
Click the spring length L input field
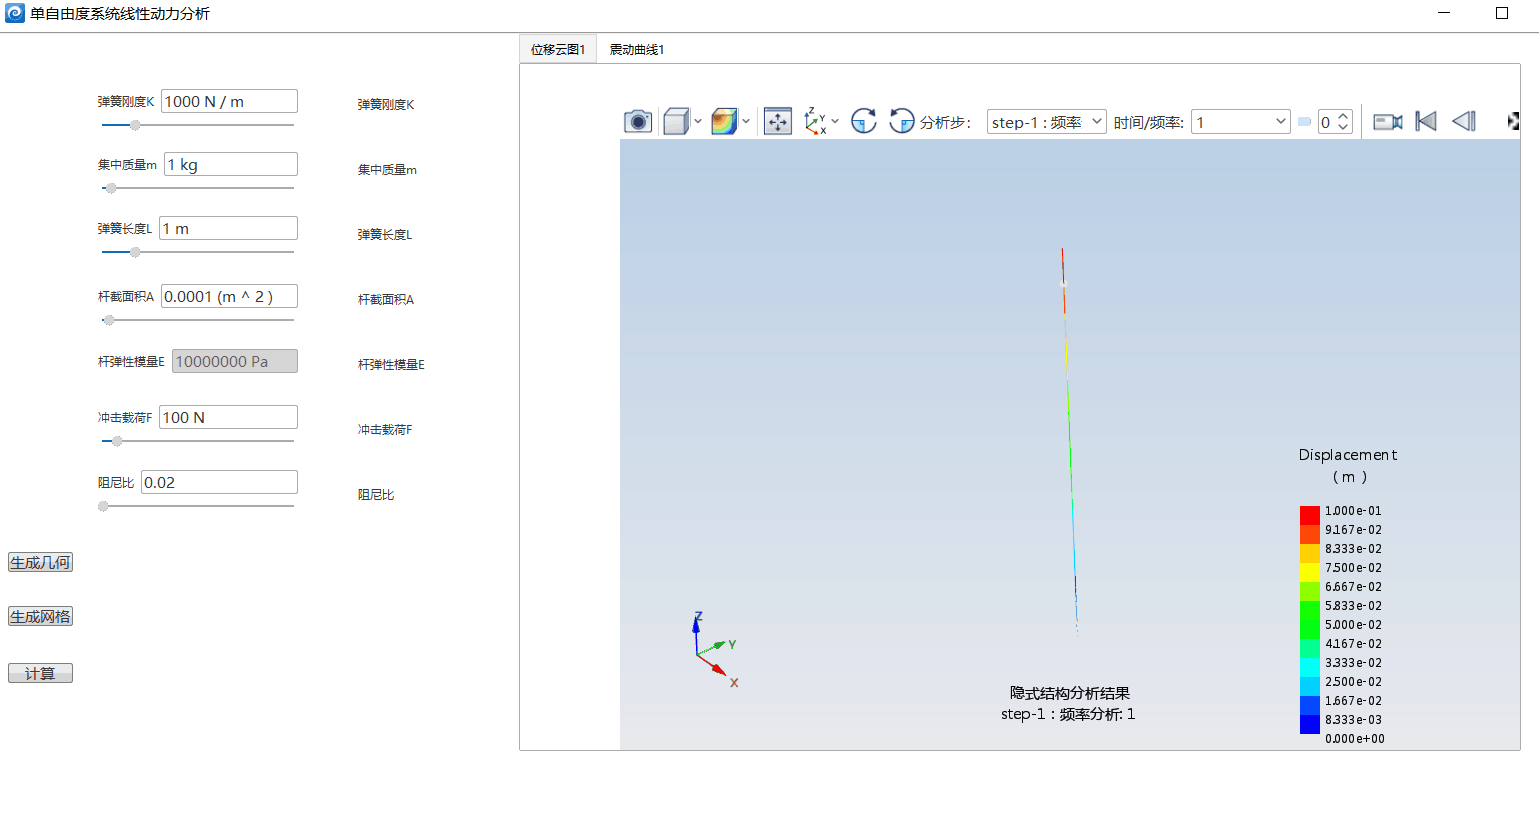point(228,228)
